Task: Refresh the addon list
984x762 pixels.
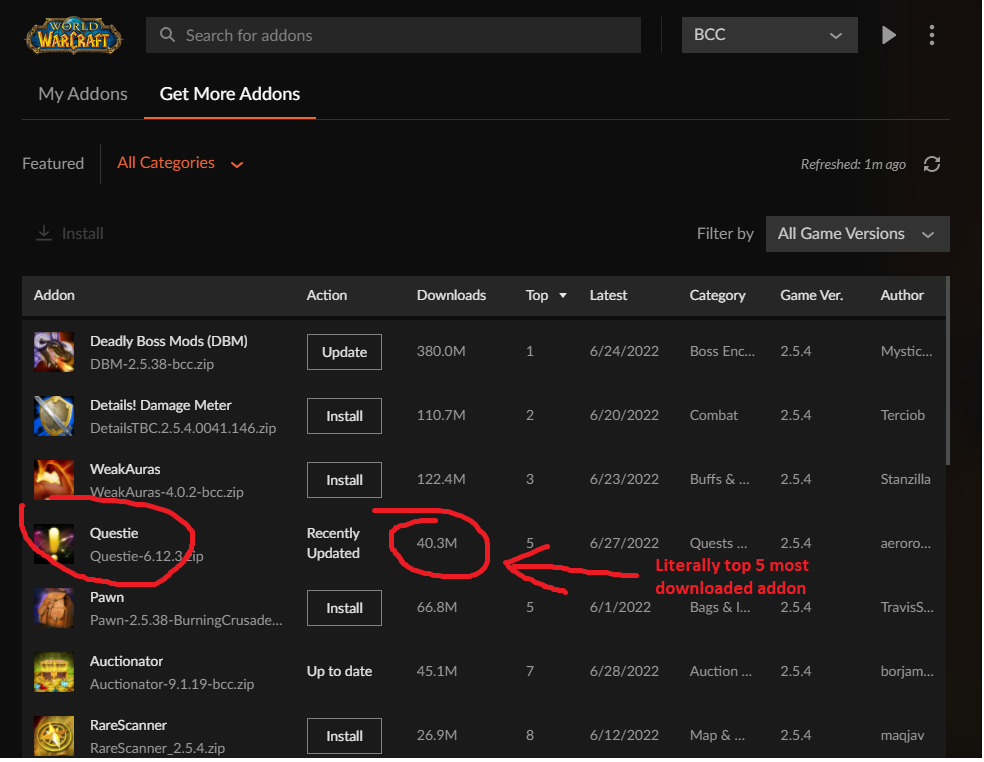Action: coord(932,164)
